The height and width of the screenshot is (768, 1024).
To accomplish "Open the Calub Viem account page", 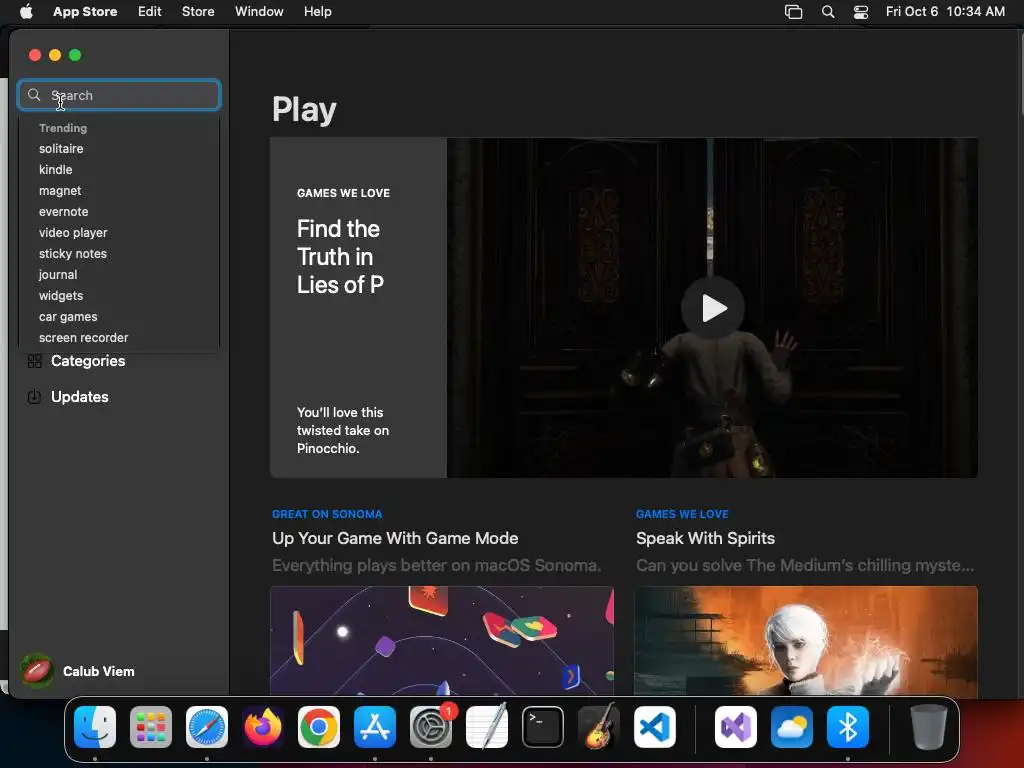I will tap(99, 671).
